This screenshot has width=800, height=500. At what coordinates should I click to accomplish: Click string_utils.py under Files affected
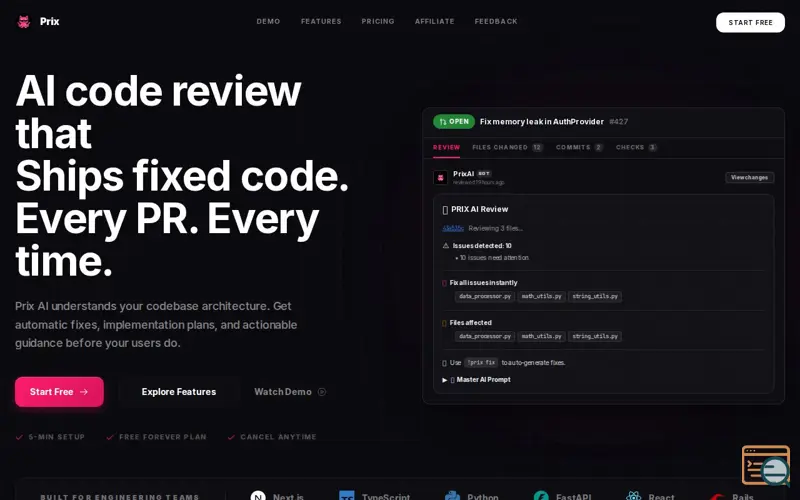[595, 336]
